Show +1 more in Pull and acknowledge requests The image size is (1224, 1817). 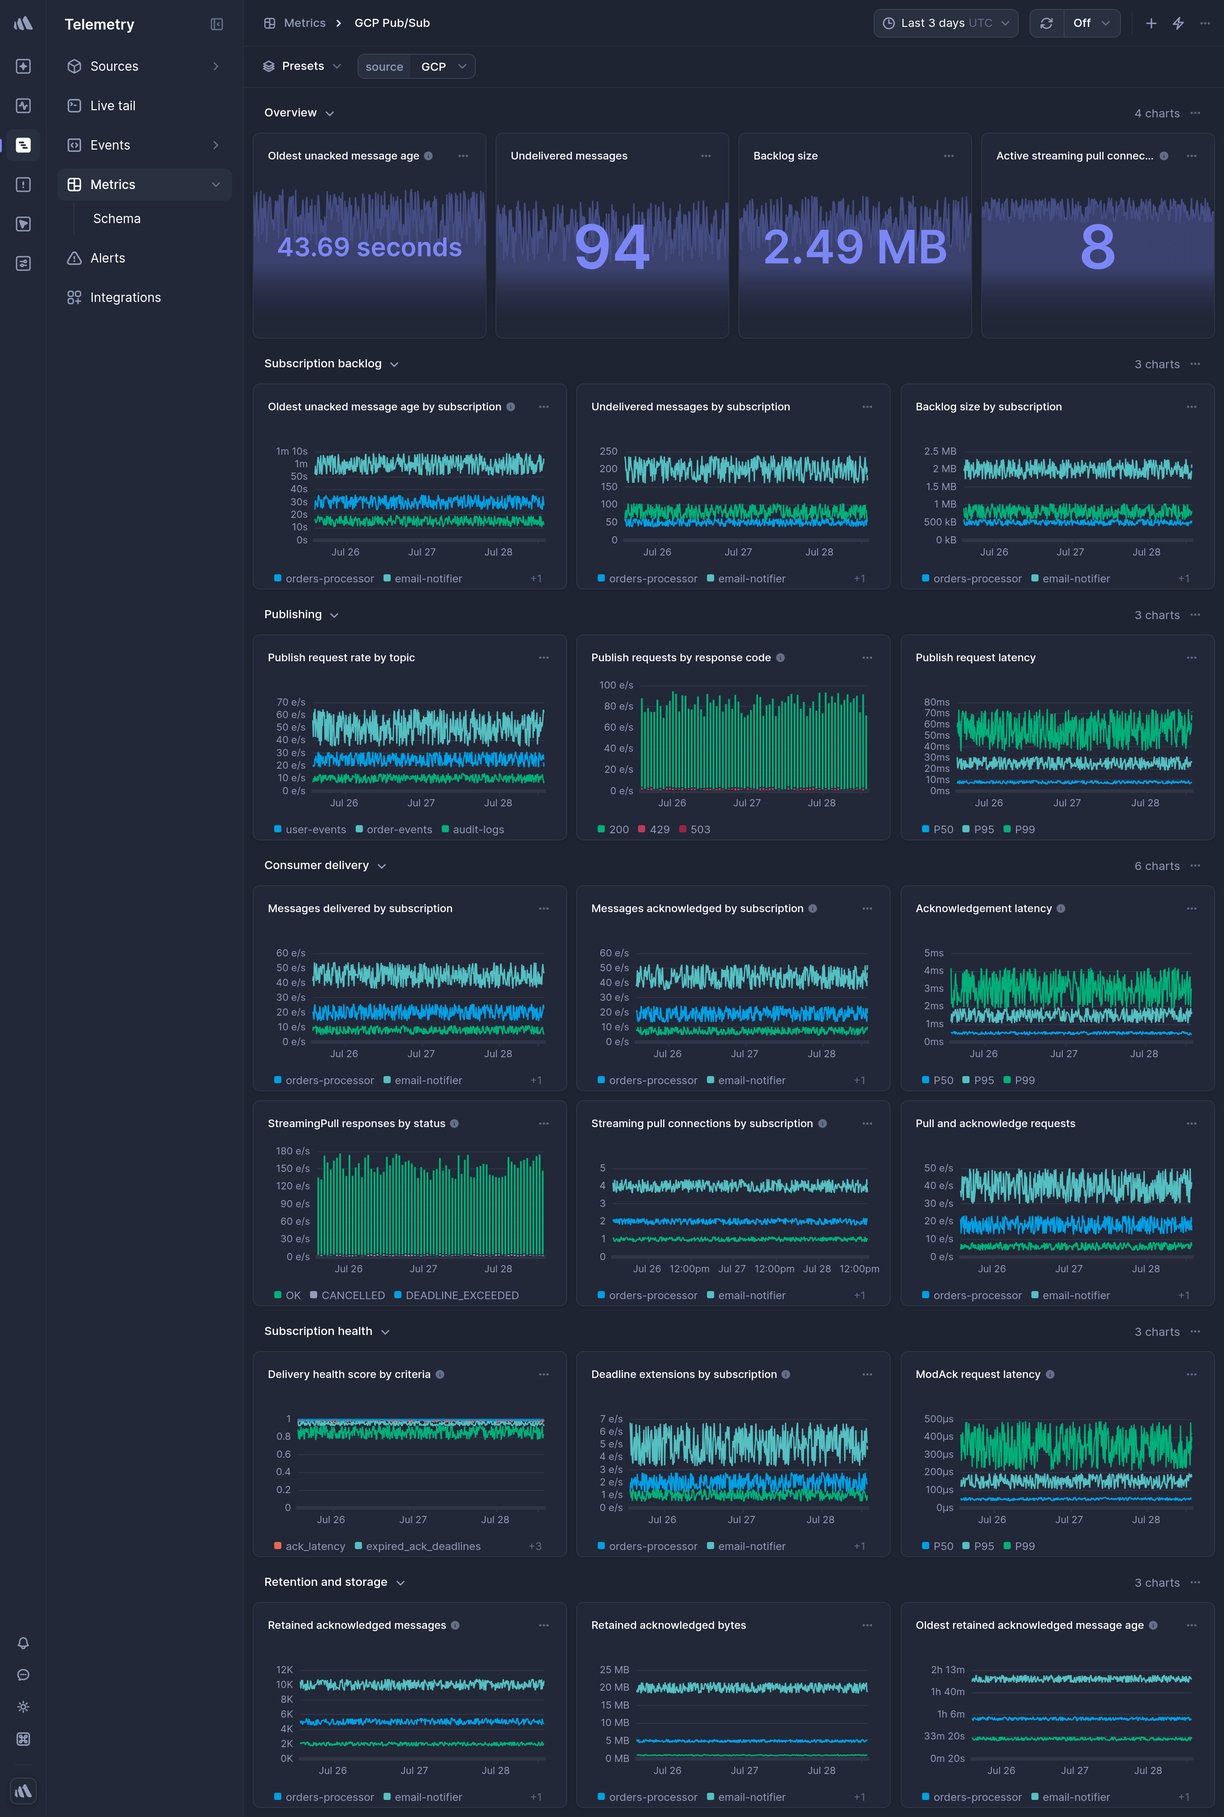pos(1184,1296)
